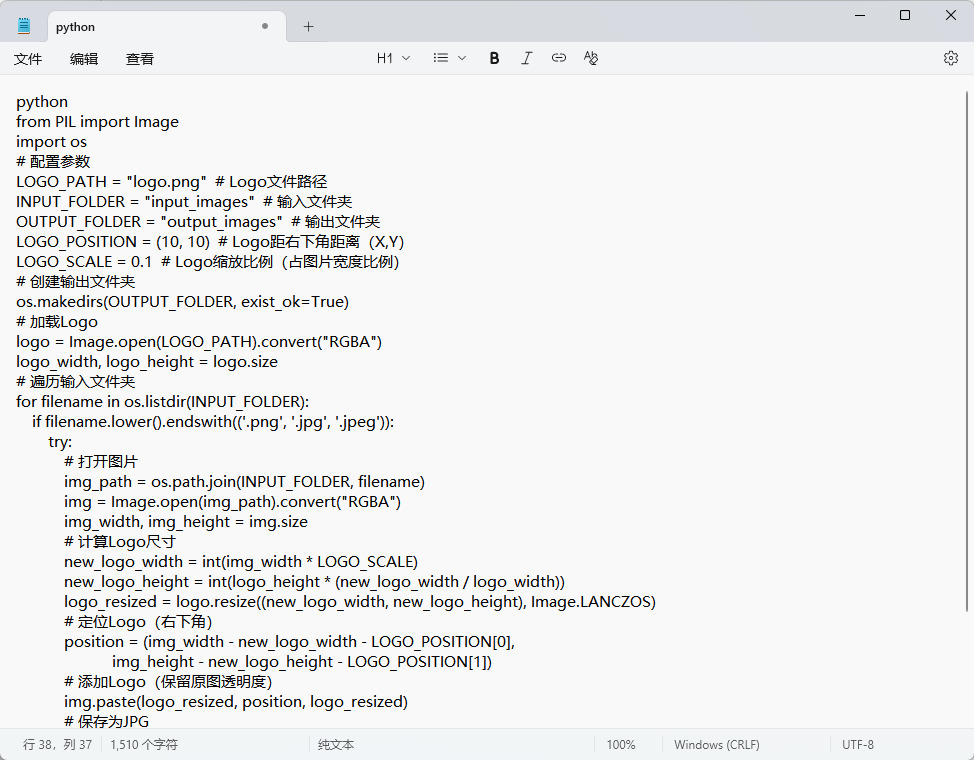Click the comment "# 遍历输入文件夹"
This screenshot has height=760, width=974.
pos(76,382)
